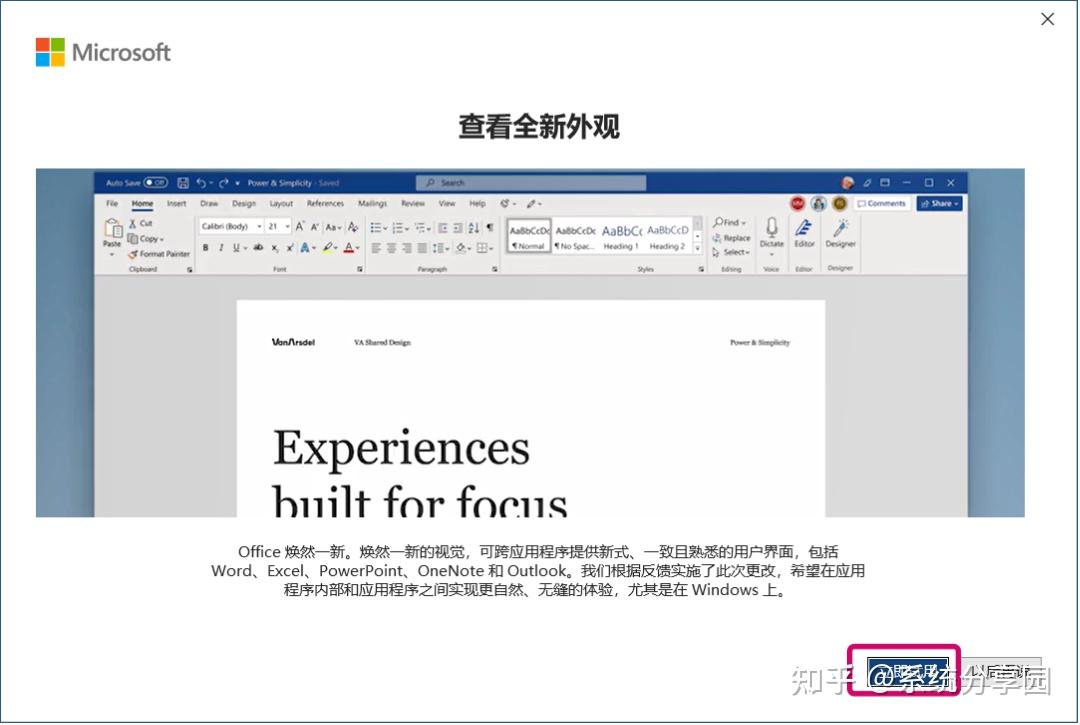Expand the Share button dropdown
1080x725 pixels.
click(x=955, y=203)
